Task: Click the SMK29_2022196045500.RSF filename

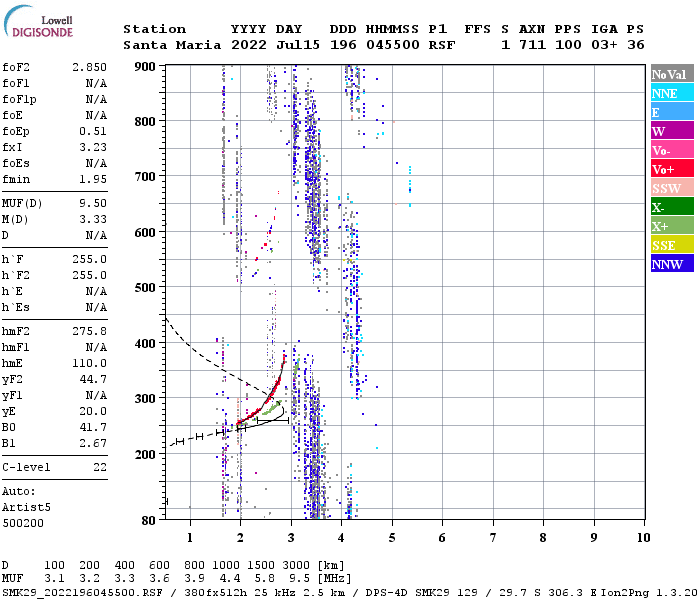Action: click(x=82, y=593)
